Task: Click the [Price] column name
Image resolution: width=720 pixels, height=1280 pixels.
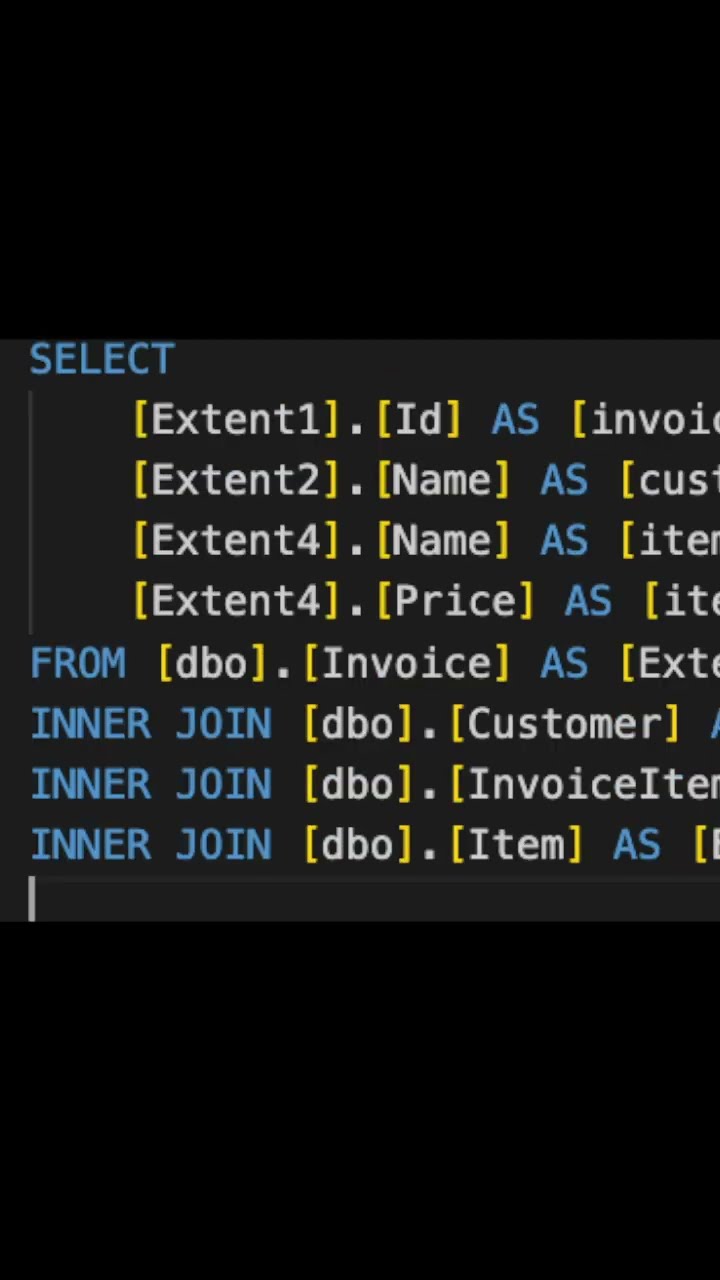Action: point(455,601)
